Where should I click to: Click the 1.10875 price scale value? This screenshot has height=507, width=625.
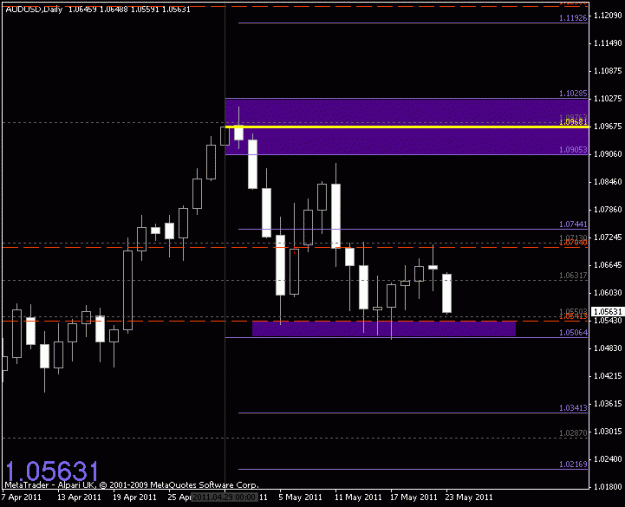pyautogui.click(x=608, y=71)
